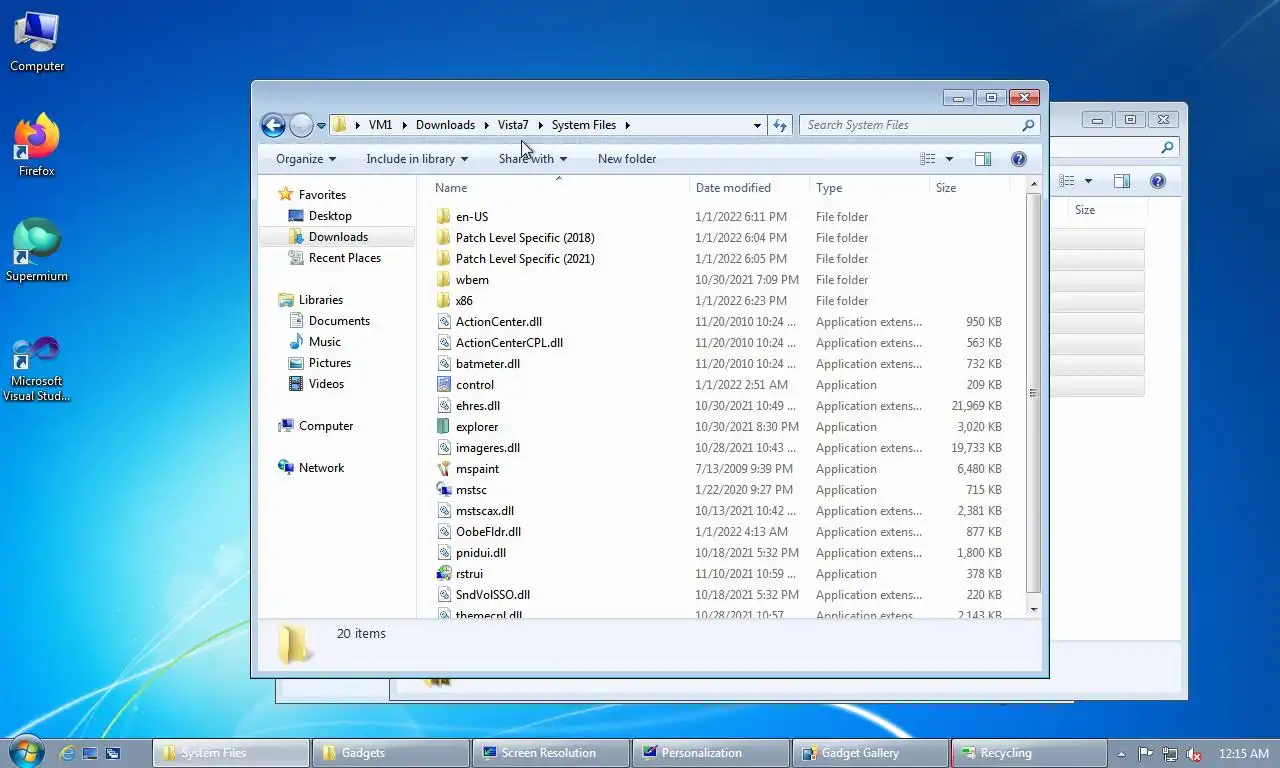
Task: Switch to Personalization taskbar window
Action: [x=711, y=753]
